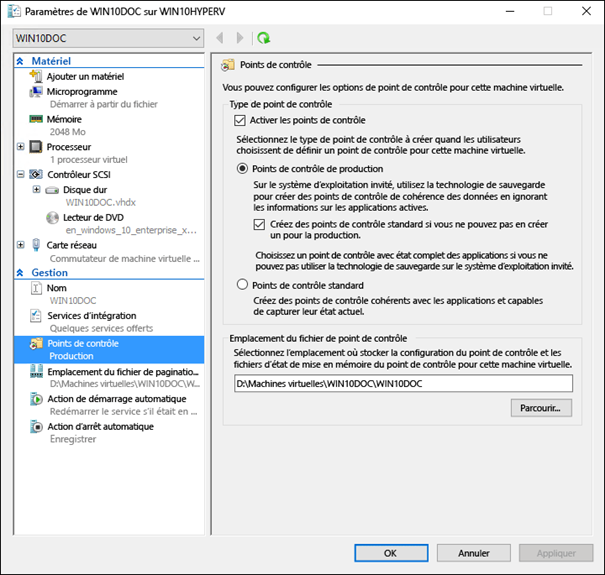Minimize the Paramètres window

(x=510, y=11)
